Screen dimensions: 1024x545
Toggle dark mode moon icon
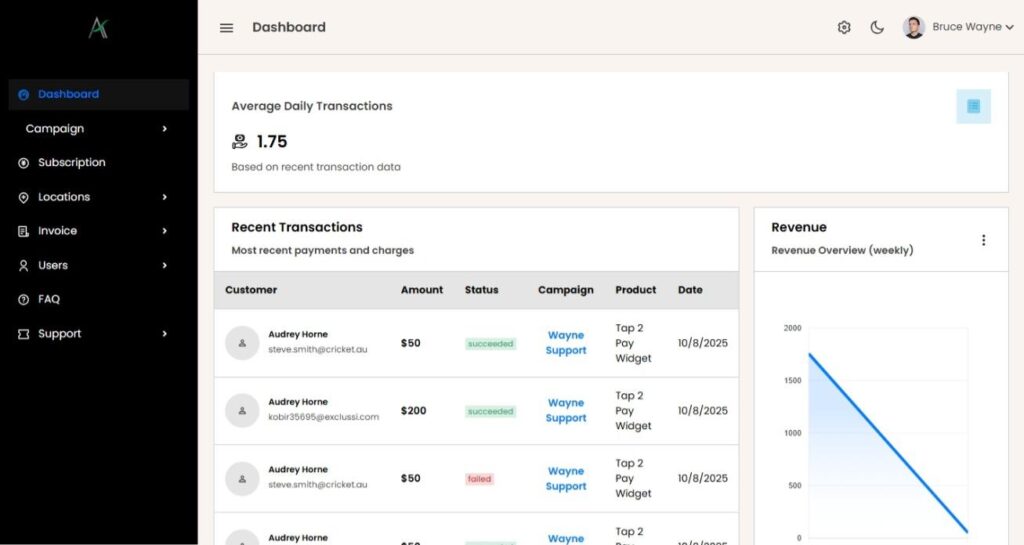pyautogui.click(x=877, y=28)
